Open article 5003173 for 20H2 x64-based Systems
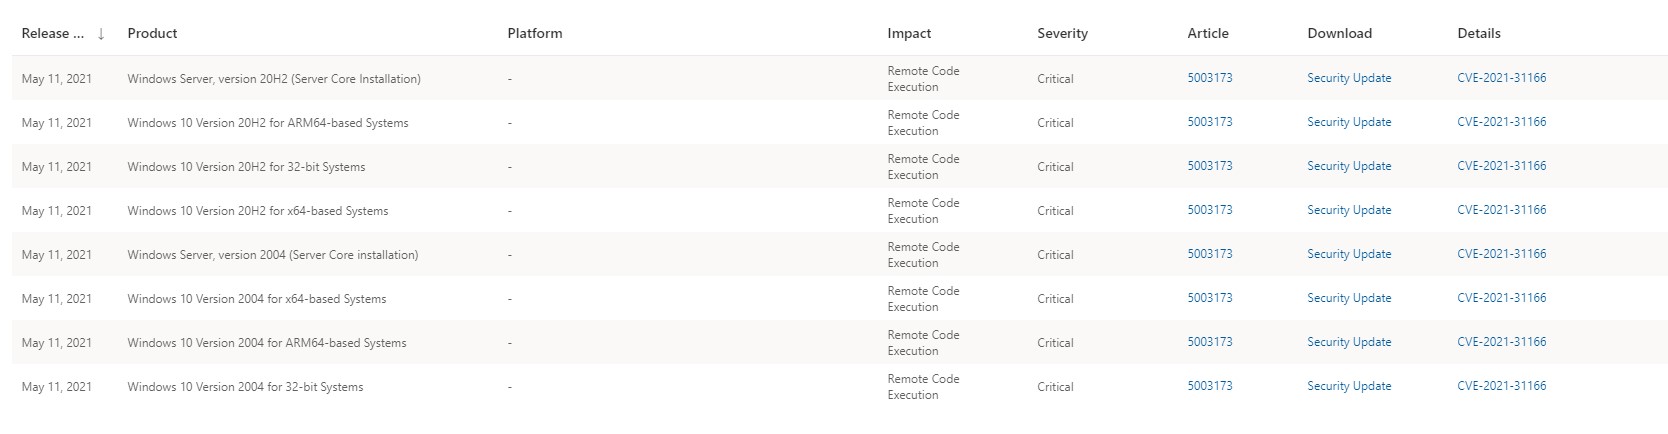Viewport: 1668px width, 434px height. click(x=1210, y=210)
